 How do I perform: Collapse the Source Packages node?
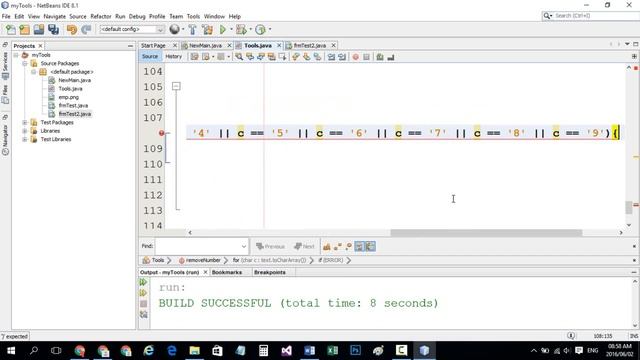point(25,63)
